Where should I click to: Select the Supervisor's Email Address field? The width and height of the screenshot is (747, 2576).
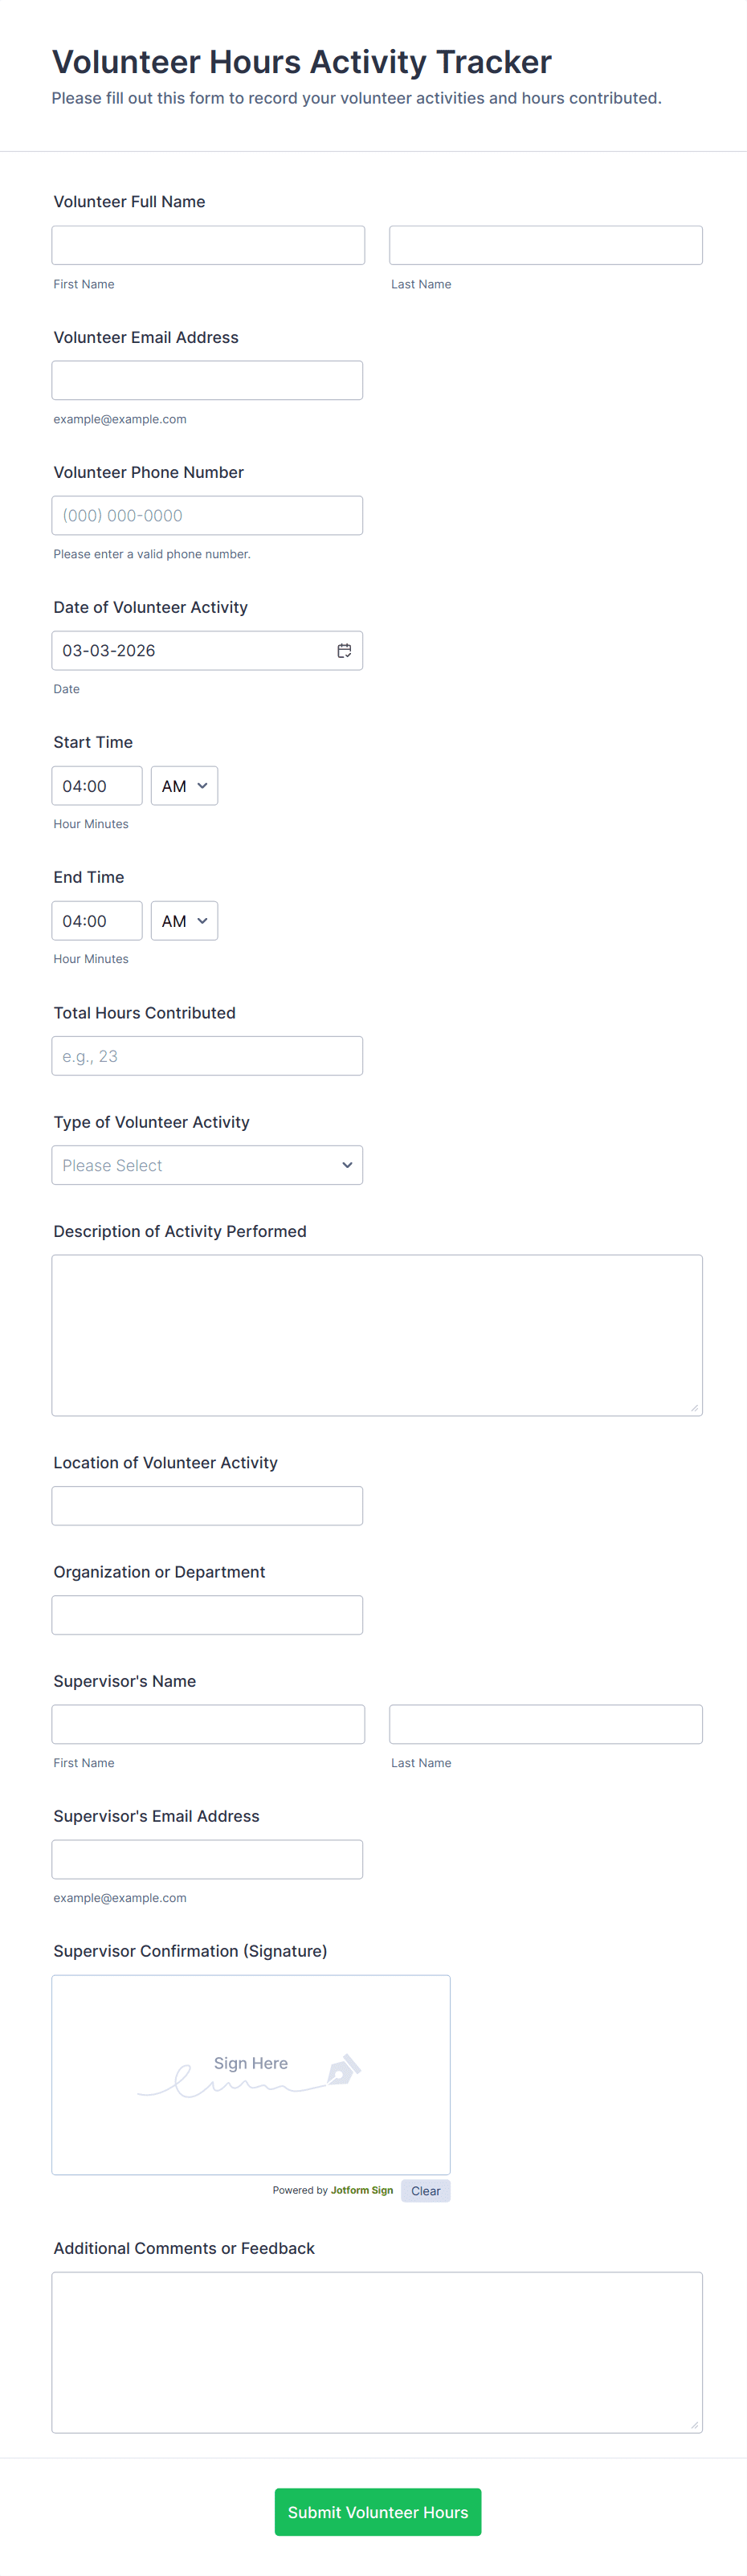(207, 1859)
